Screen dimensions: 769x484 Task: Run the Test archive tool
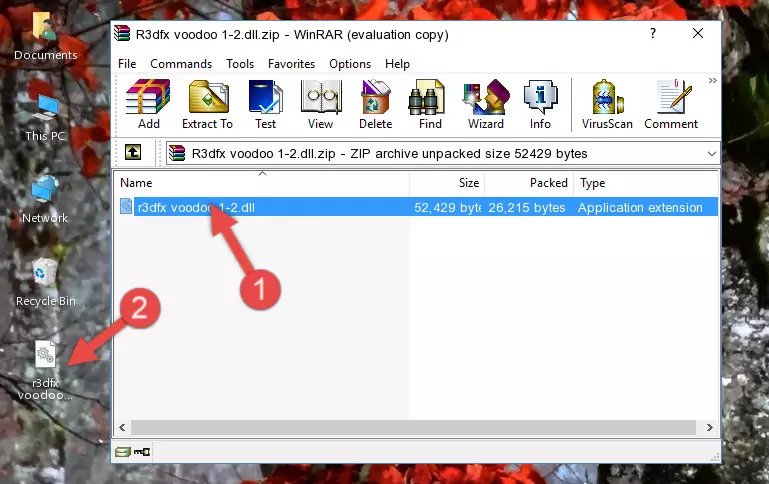tap(265, 104)
